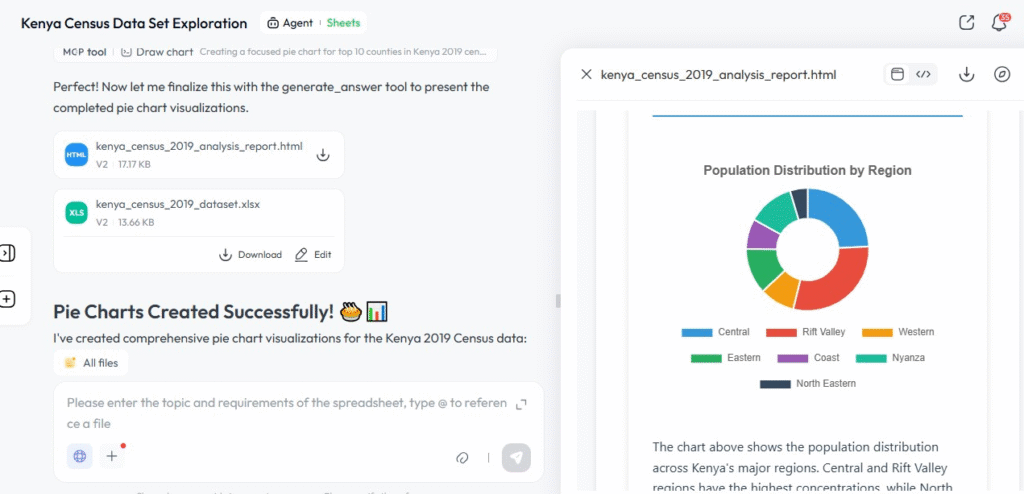Open the share/export icon in the header
The width and height of the screenshot is (1024, 494).
[x=966, y=22]
